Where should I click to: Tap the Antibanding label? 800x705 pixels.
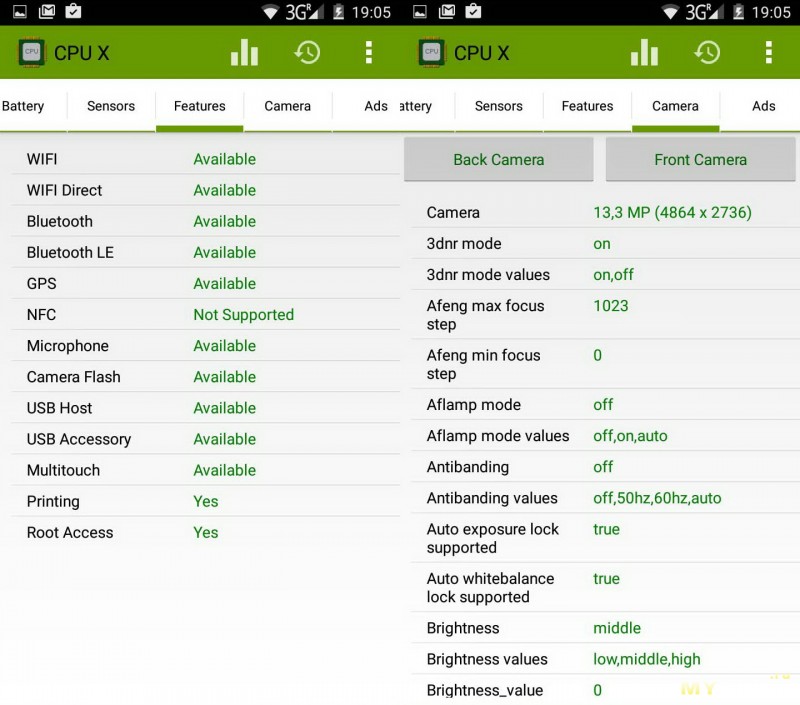[468, 467]
